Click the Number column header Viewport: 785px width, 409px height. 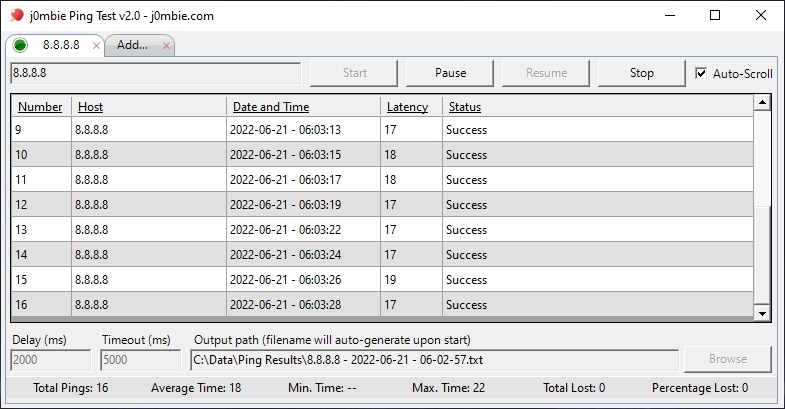40,107
